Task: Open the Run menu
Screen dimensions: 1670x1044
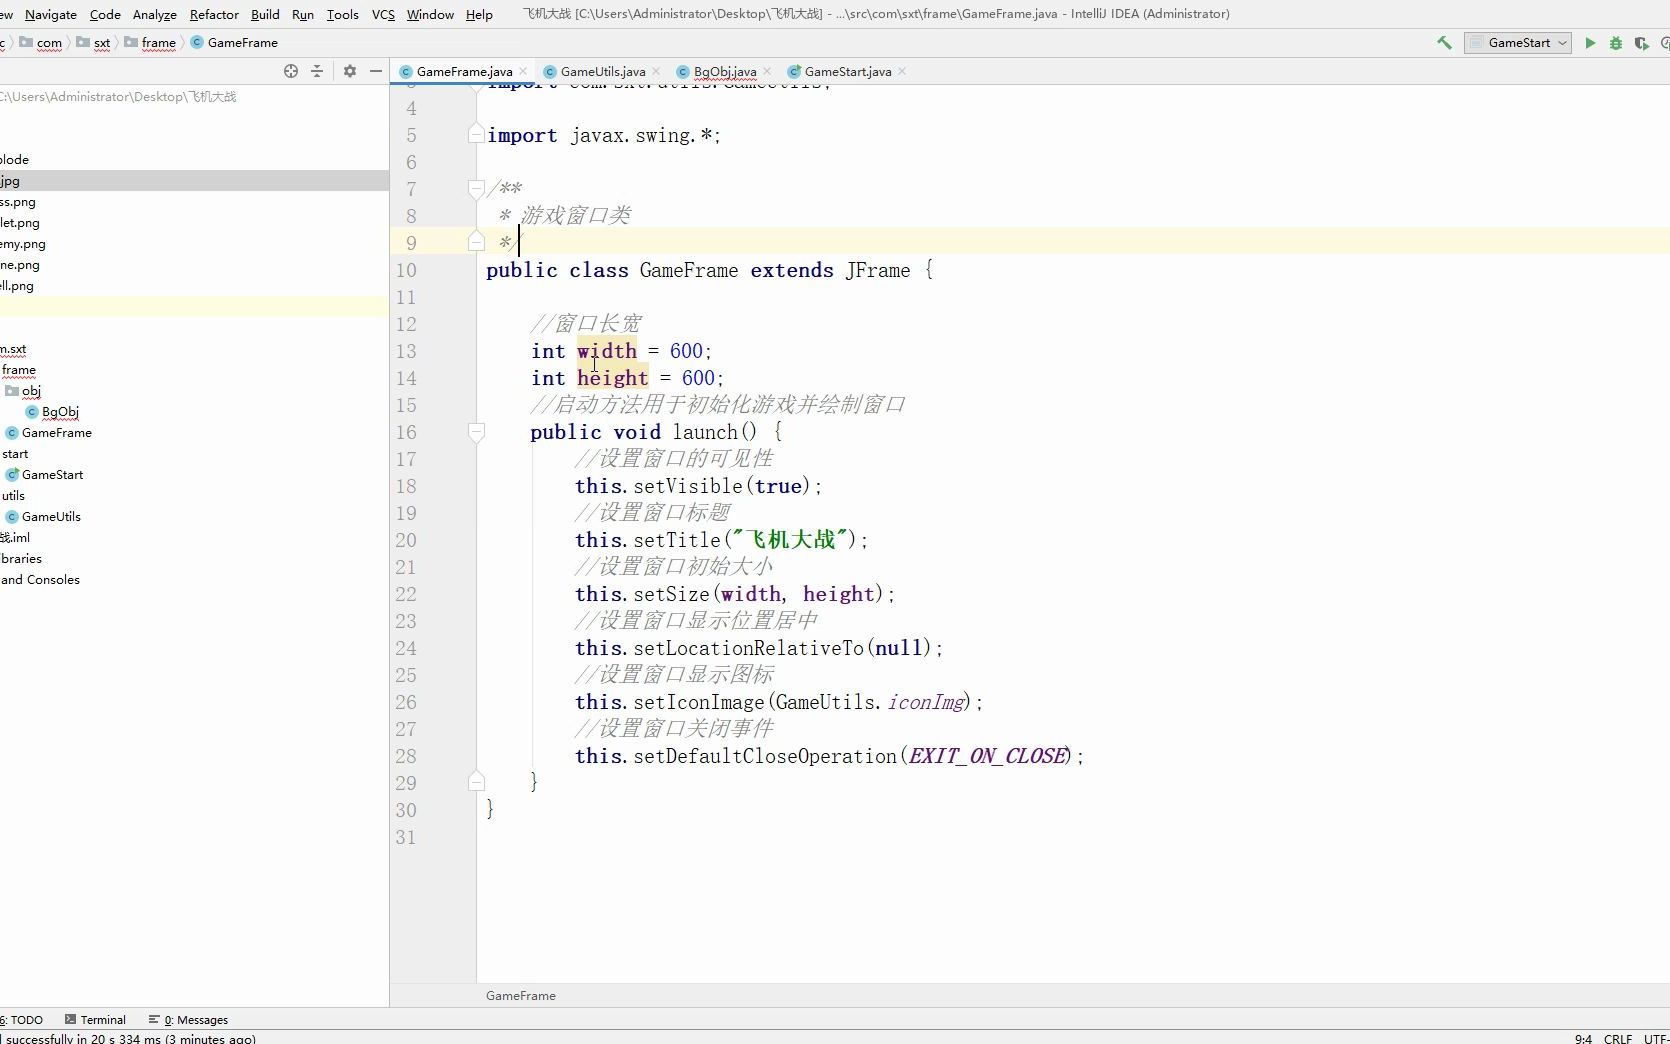Action: point(303,14)
